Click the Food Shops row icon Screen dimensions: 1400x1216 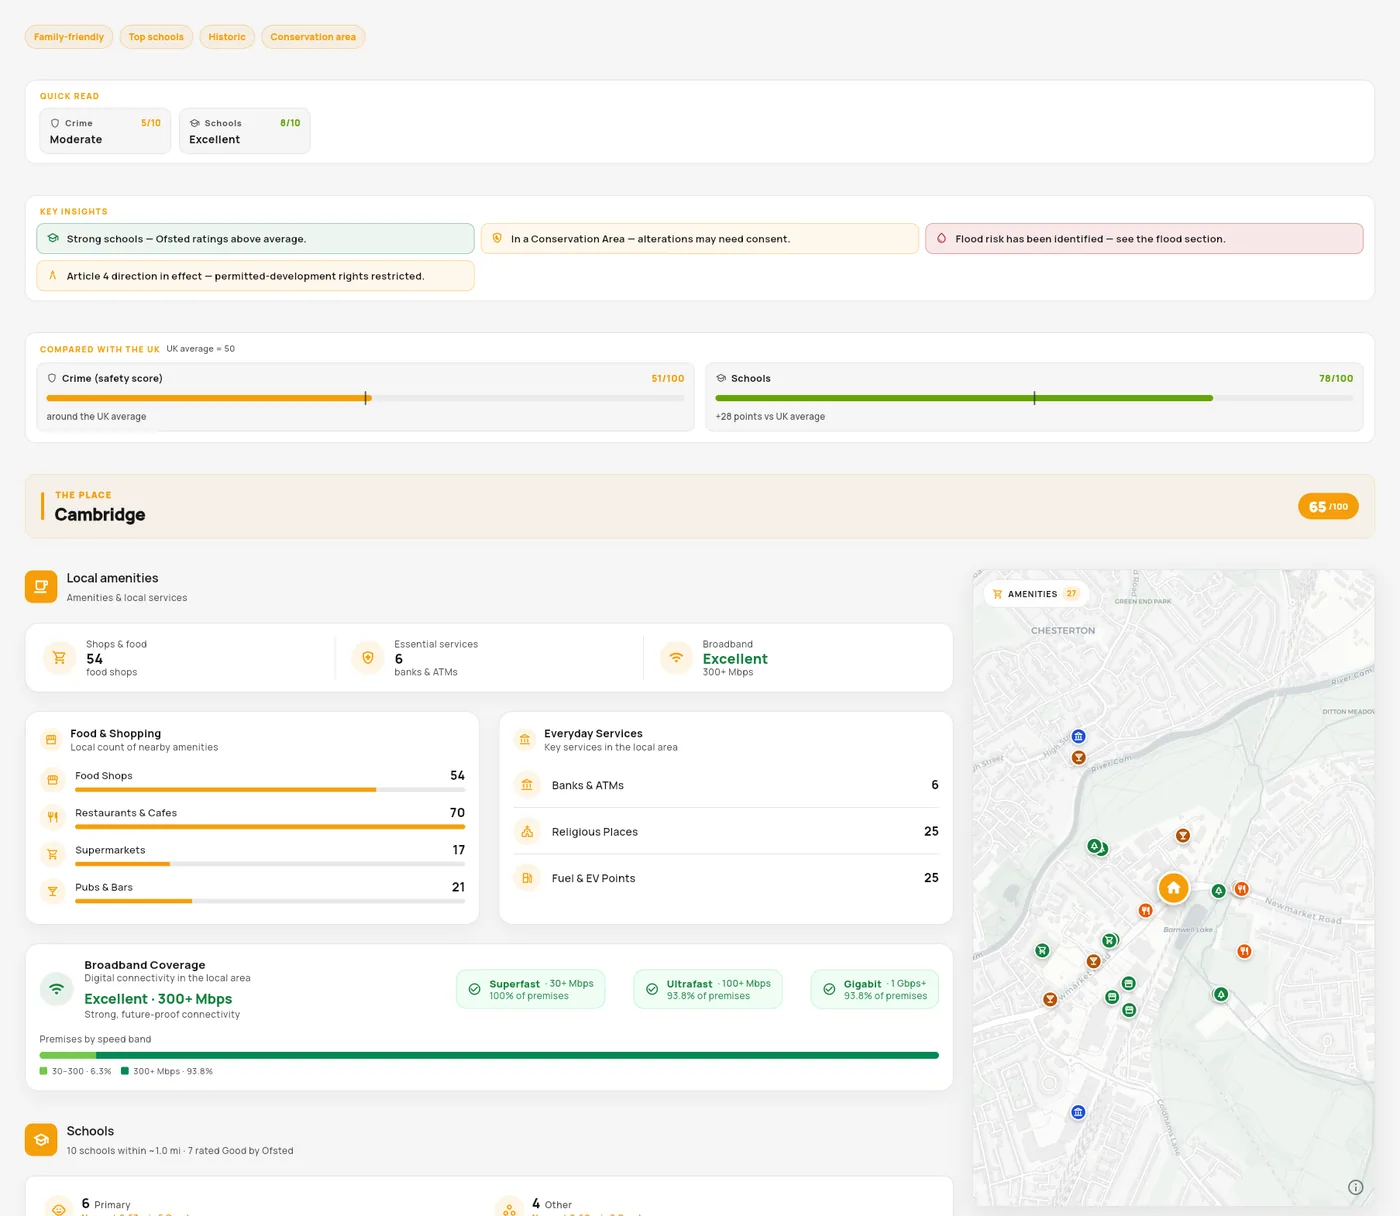click(53, 780)
